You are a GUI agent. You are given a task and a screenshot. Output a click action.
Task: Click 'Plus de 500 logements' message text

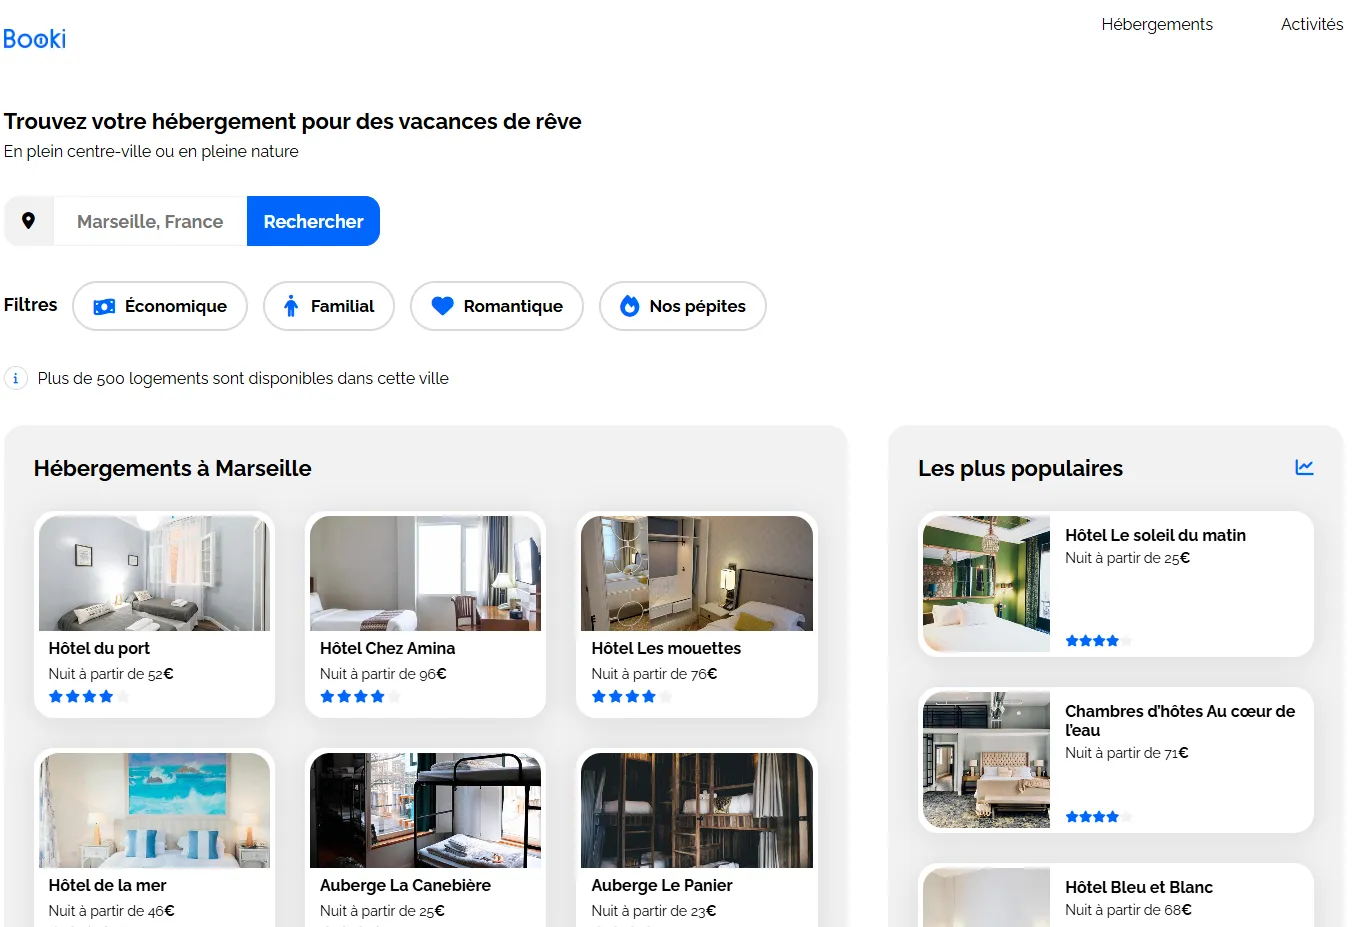(243, 378)
